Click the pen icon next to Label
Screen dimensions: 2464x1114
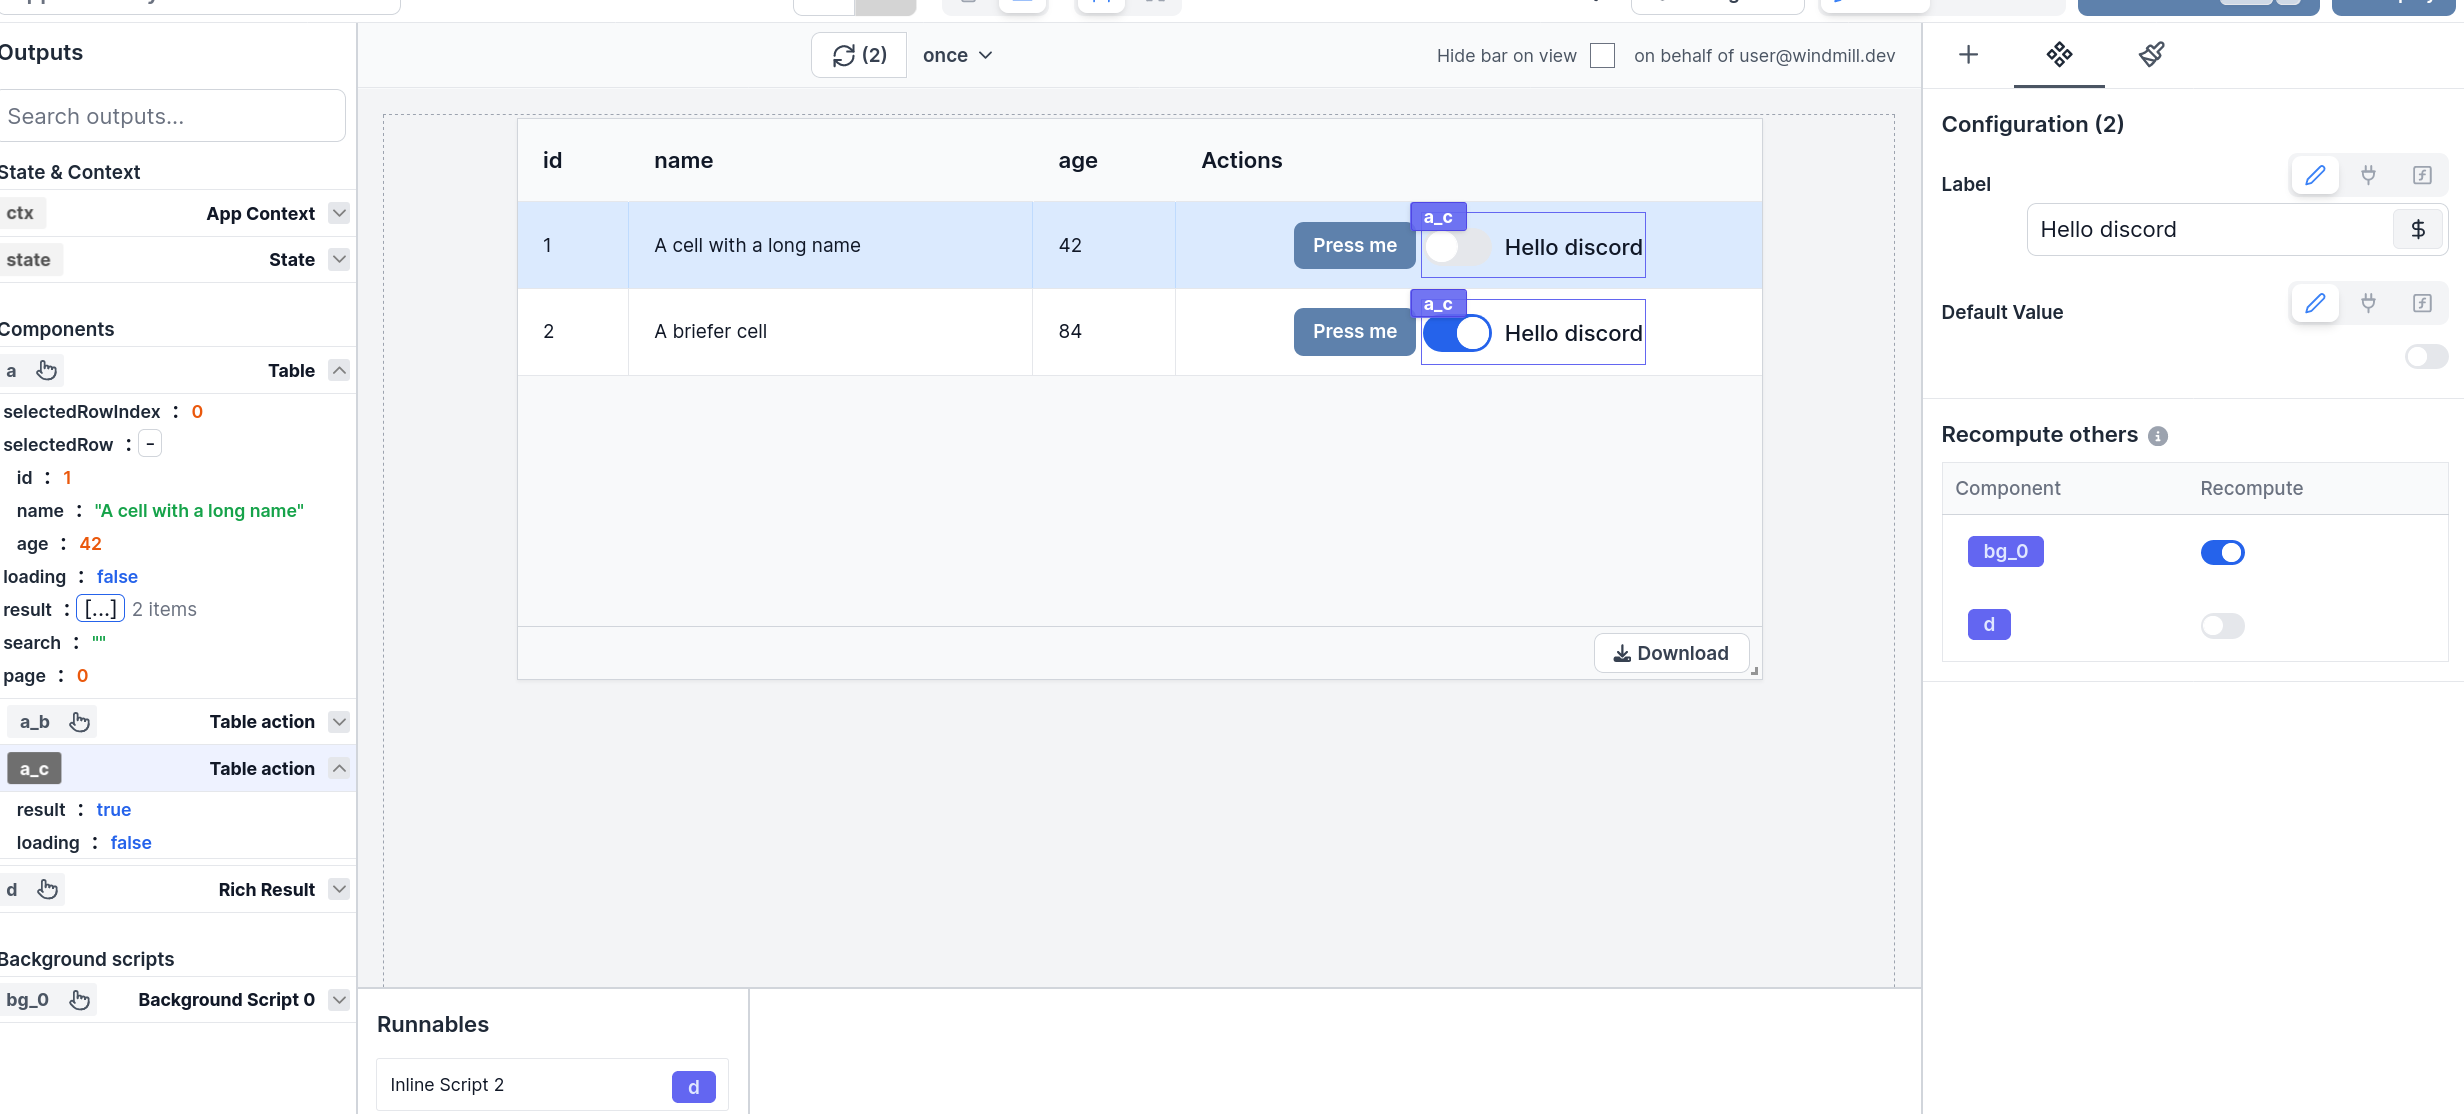pyautogui.click(x=2315, y=175)
